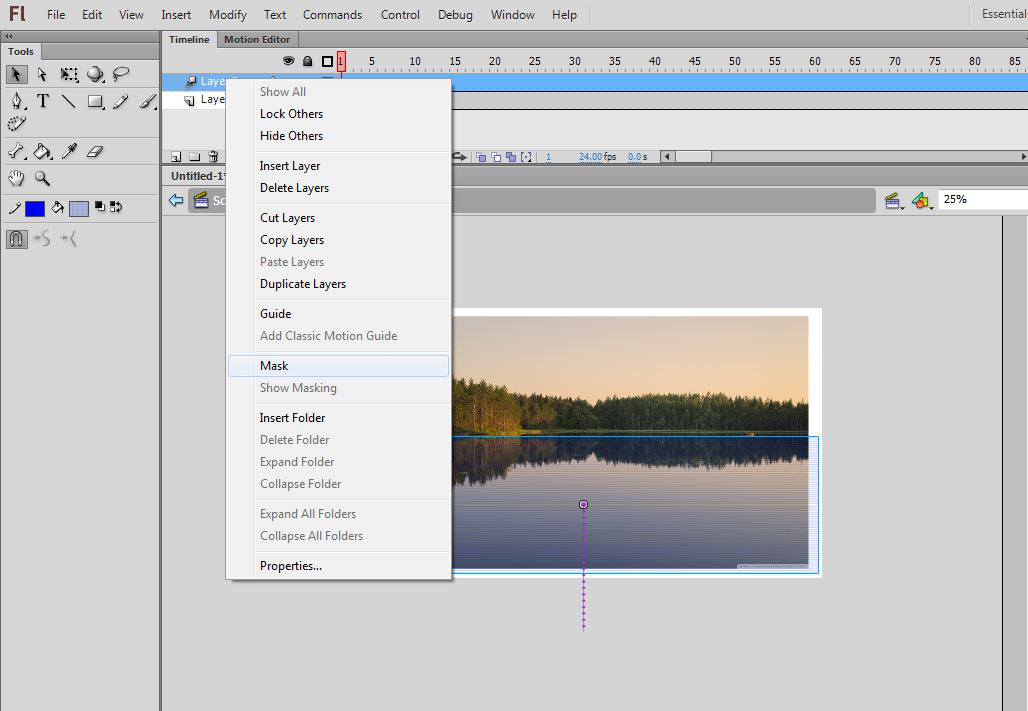Switch to the Motion Editor tab
Screen dimensions: 1028x711
point(257,39)
